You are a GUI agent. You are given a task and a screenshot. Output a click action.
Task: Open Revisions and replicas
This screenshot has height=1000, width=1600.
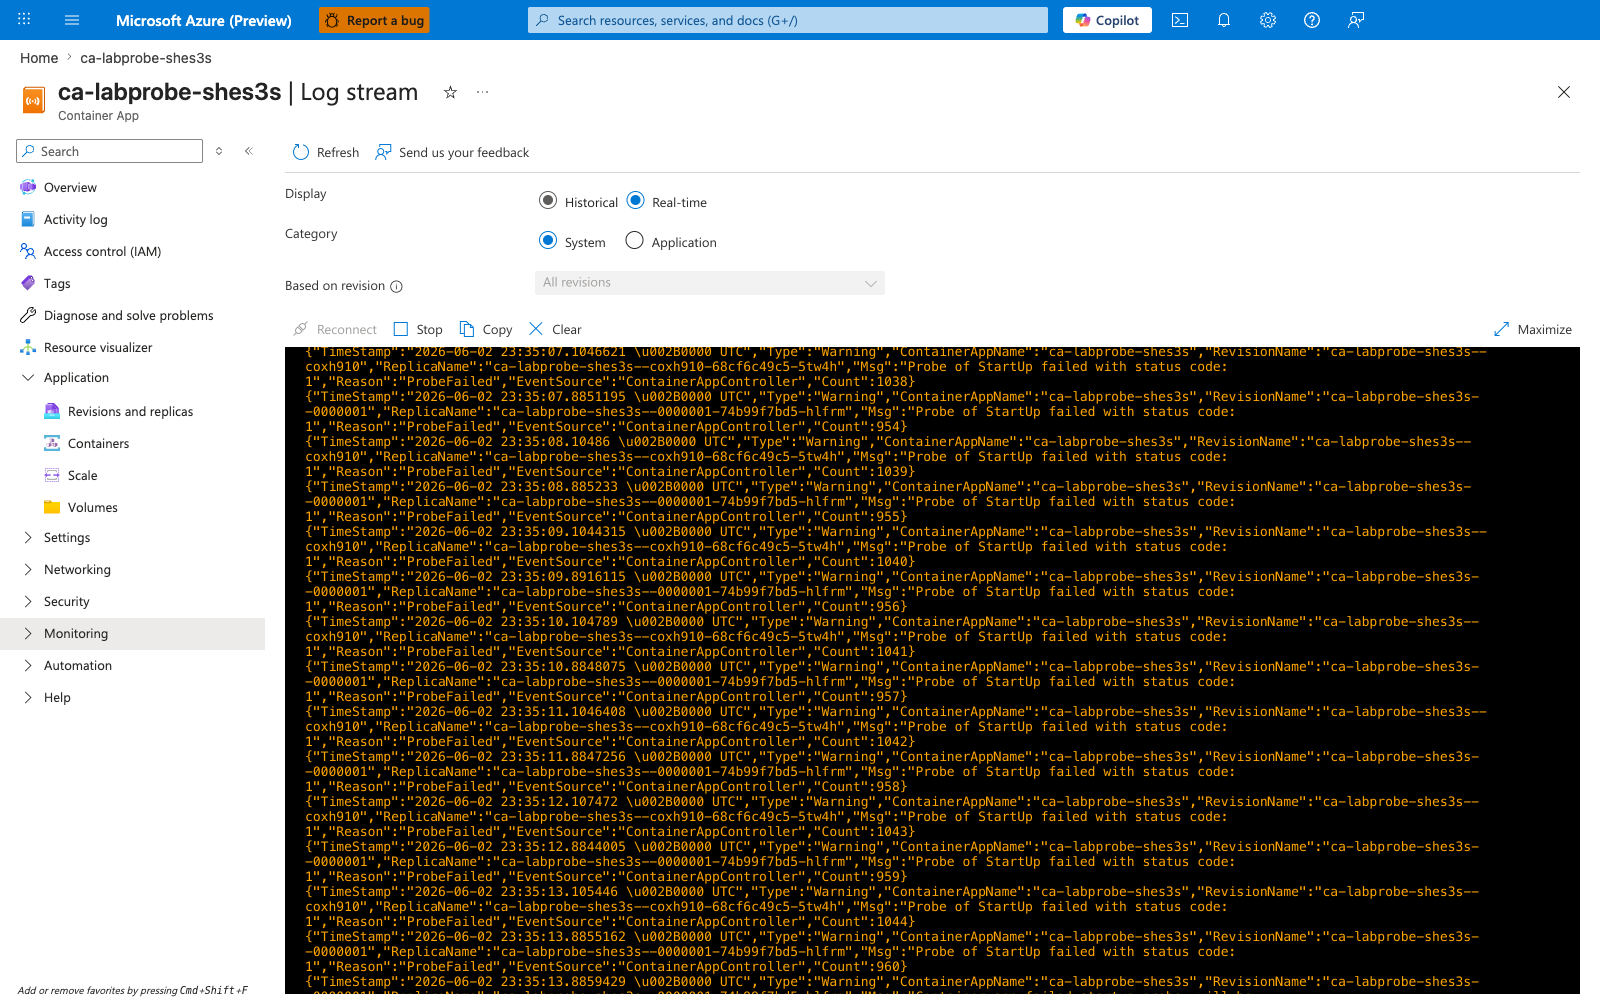132,411
